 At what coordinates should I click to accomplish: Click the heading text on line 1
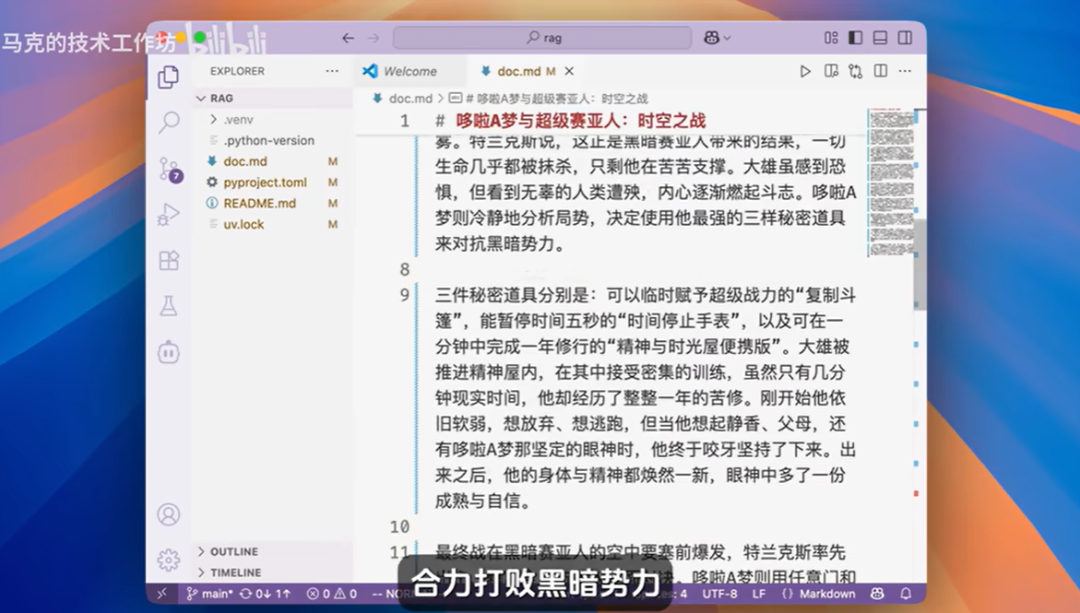581,121
